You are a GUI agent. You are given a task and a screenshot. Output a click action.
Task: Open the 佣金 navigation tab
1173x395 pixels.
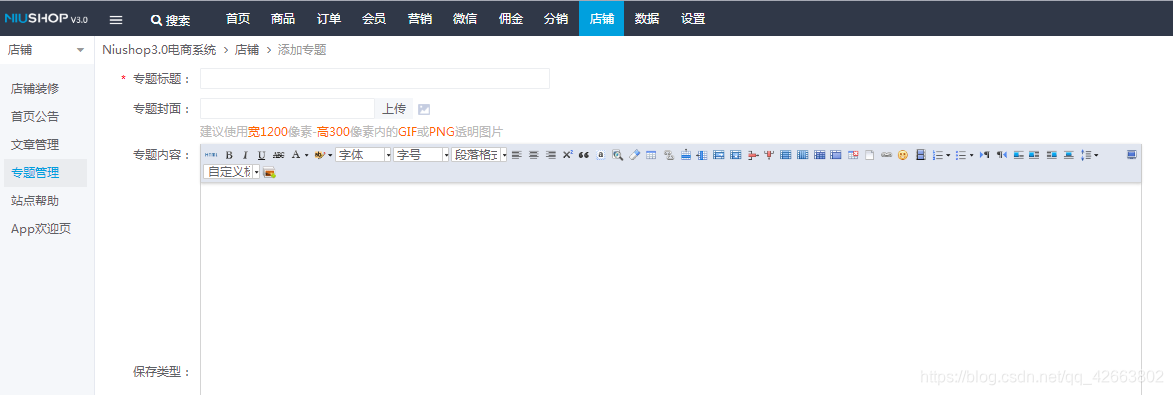[511, 19]
